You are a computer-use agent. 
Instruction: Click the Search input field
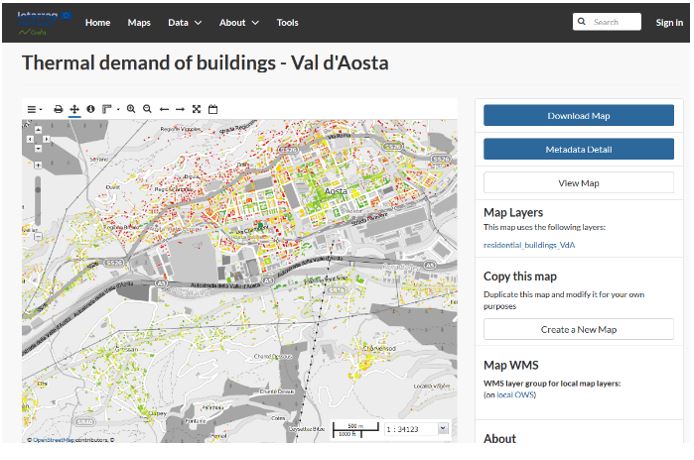[613, 22]
